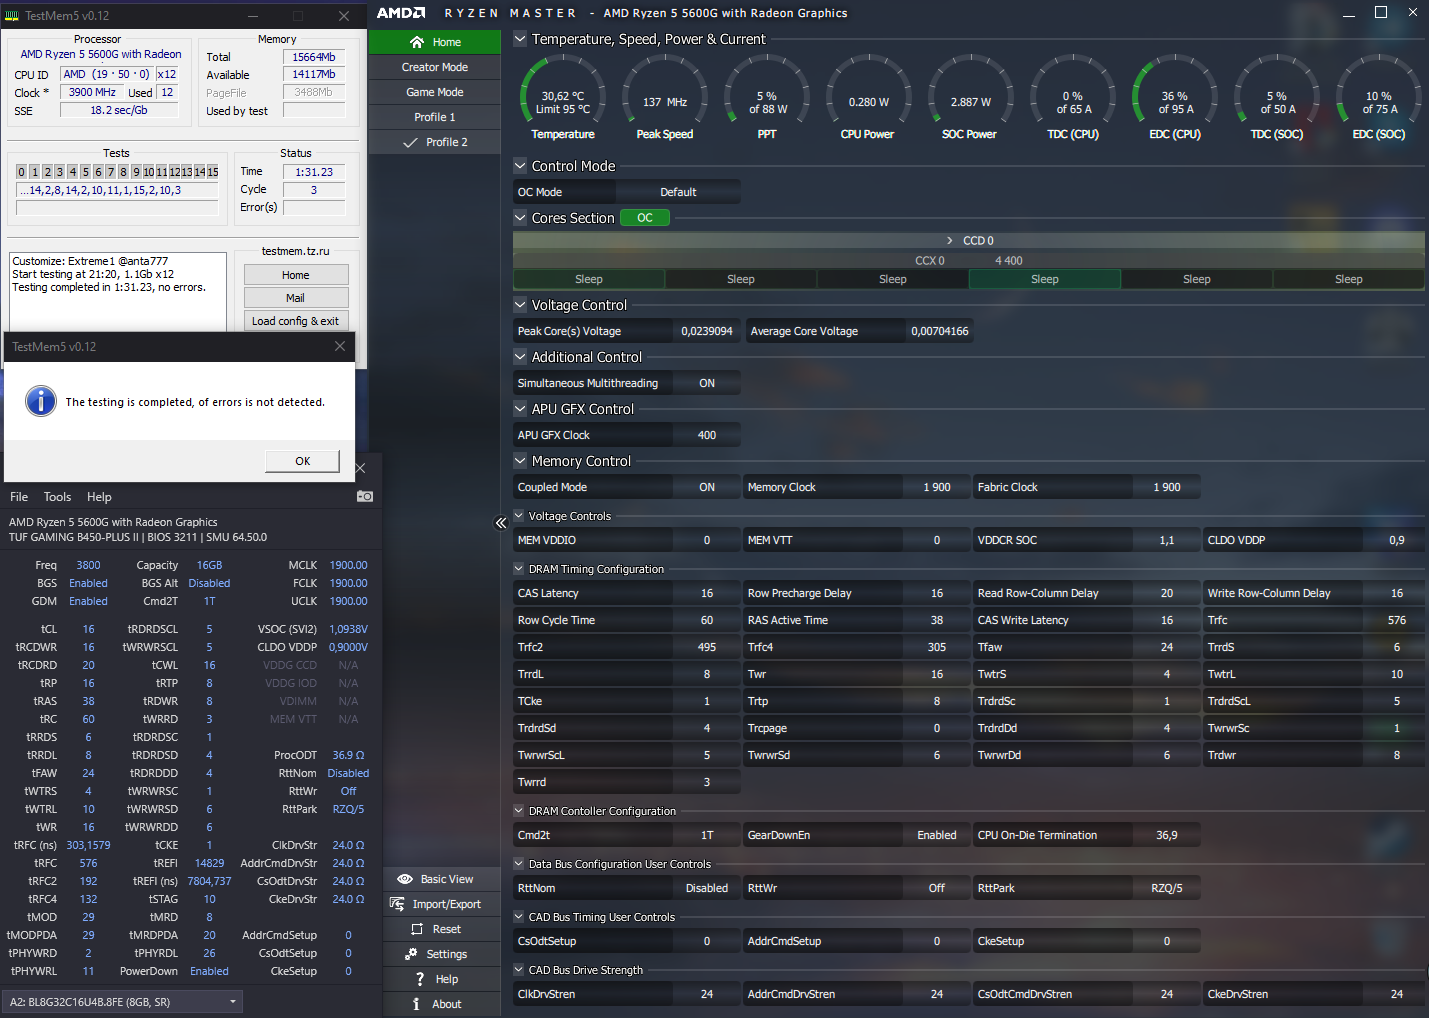Collapse the Additional Control section

[x=520, y=357]
